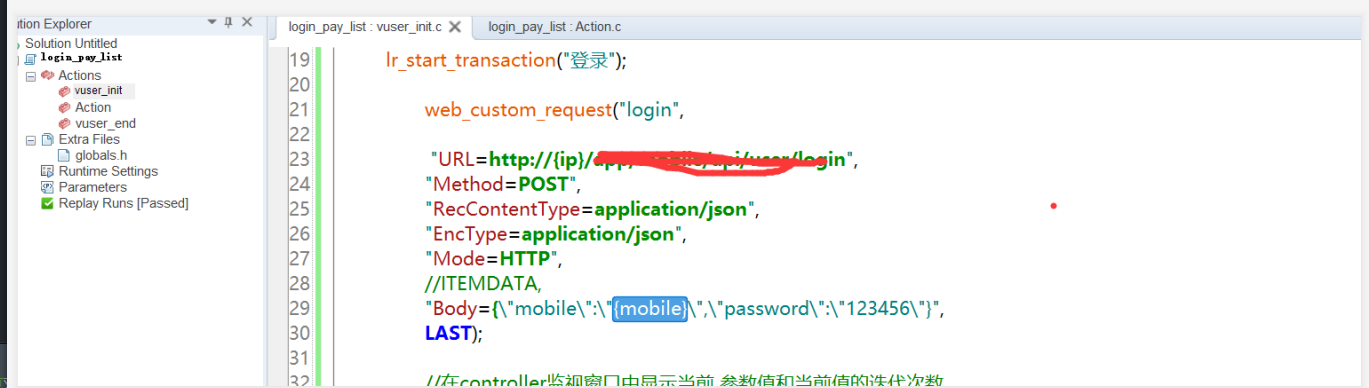The height and width of the screenshot is (388, 1369).
Task: Click the //ITEMDATA comment
Action: [483, 284]
